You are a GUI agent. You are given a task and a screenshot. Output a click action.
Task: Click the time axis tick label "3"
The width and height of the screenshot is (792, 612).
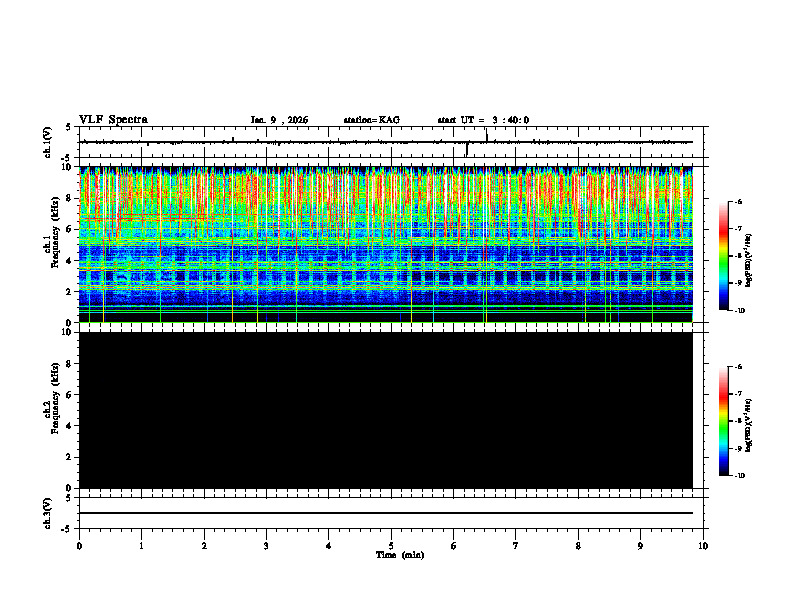pos(266,546)
